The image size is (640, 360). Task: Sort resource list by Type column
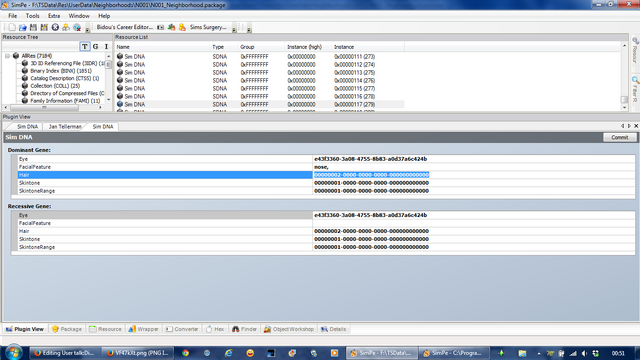click(x=224, y=47)
